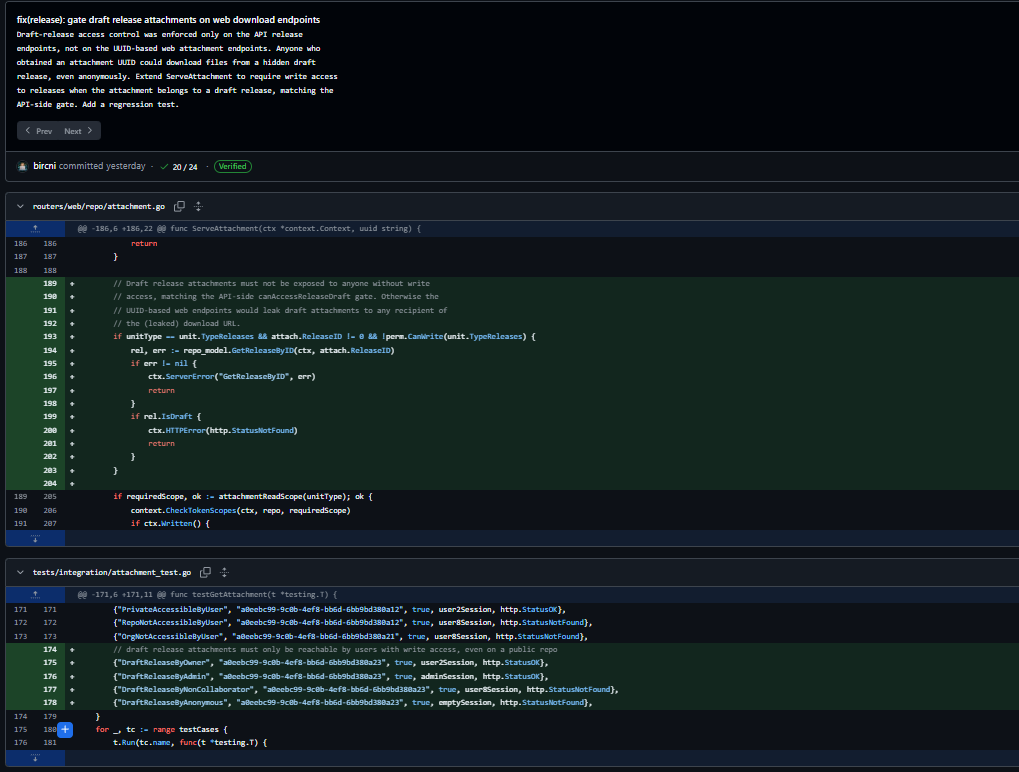Go to Next commit
1019x772 pixels.
pyautogui.click(x=79, y=131)
